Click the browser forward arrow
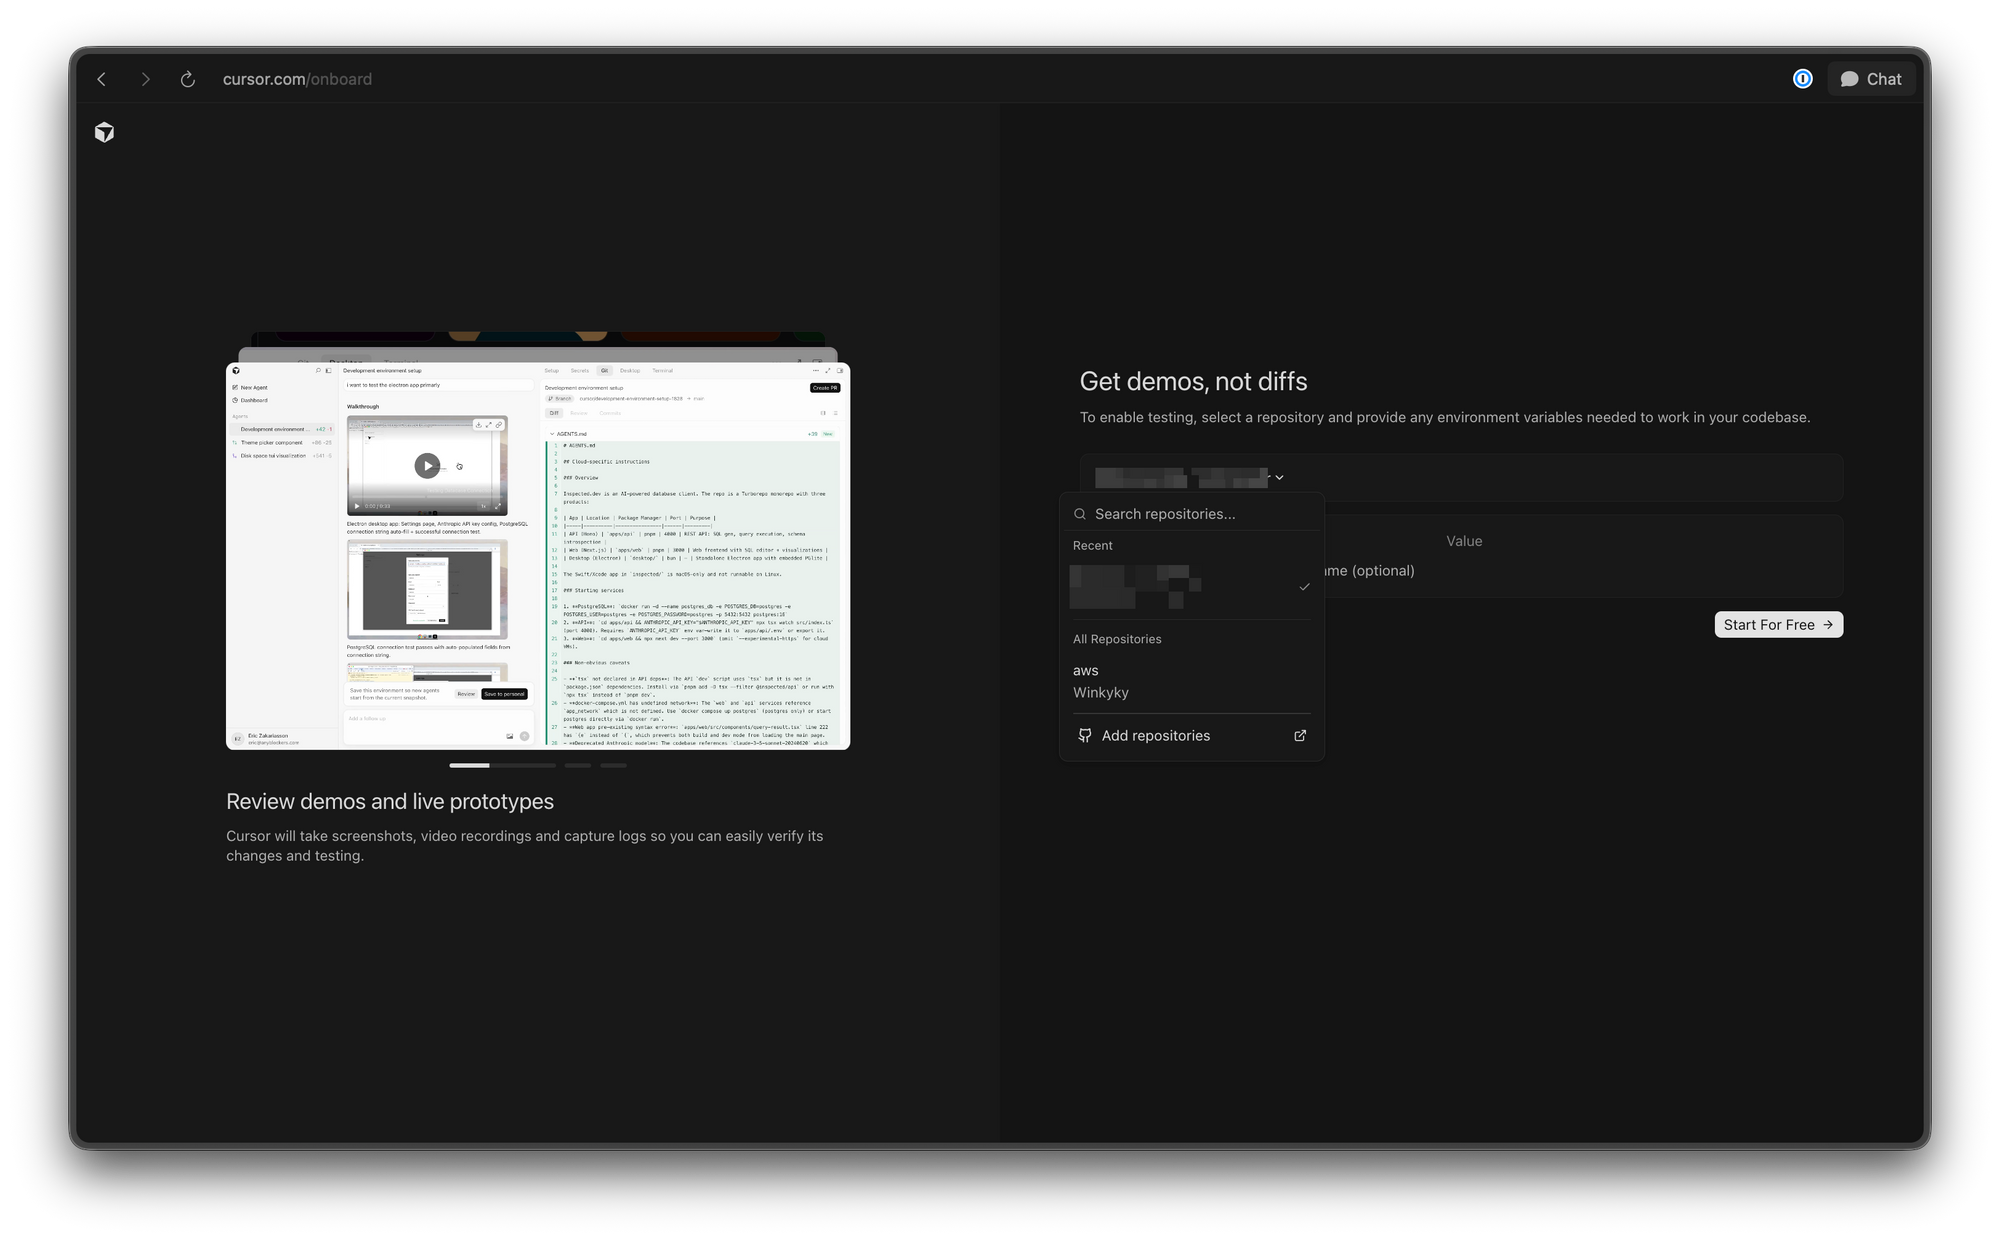The width and height of the screenshot is (2000, 1241). click(x=145, y=79)
